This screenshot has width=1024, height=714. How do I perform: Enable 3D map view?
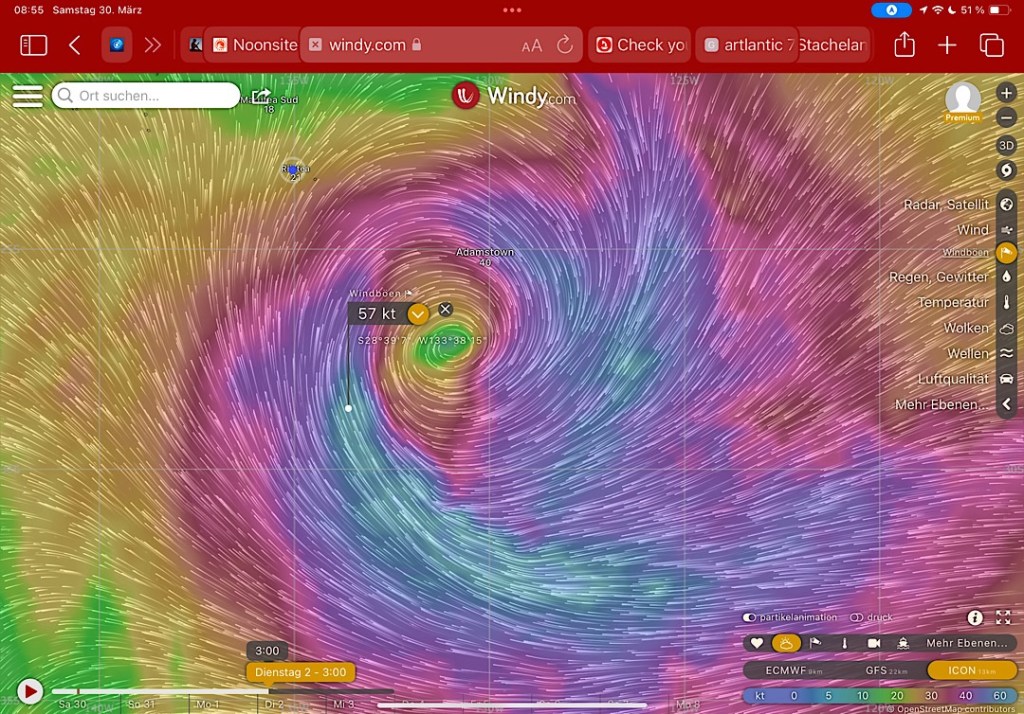[1006, 145]
